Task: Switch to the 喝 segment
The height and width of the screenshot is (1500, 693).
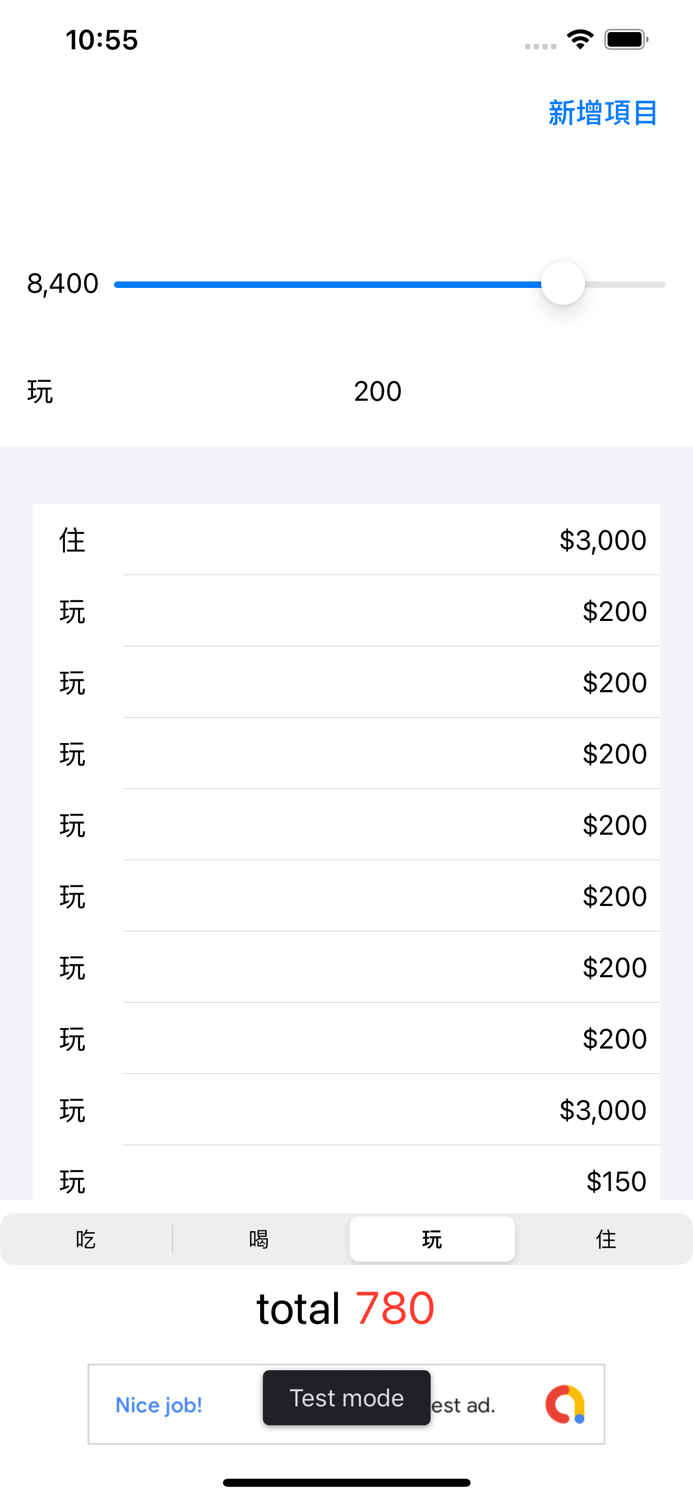Action: [x=259, y=1240]
